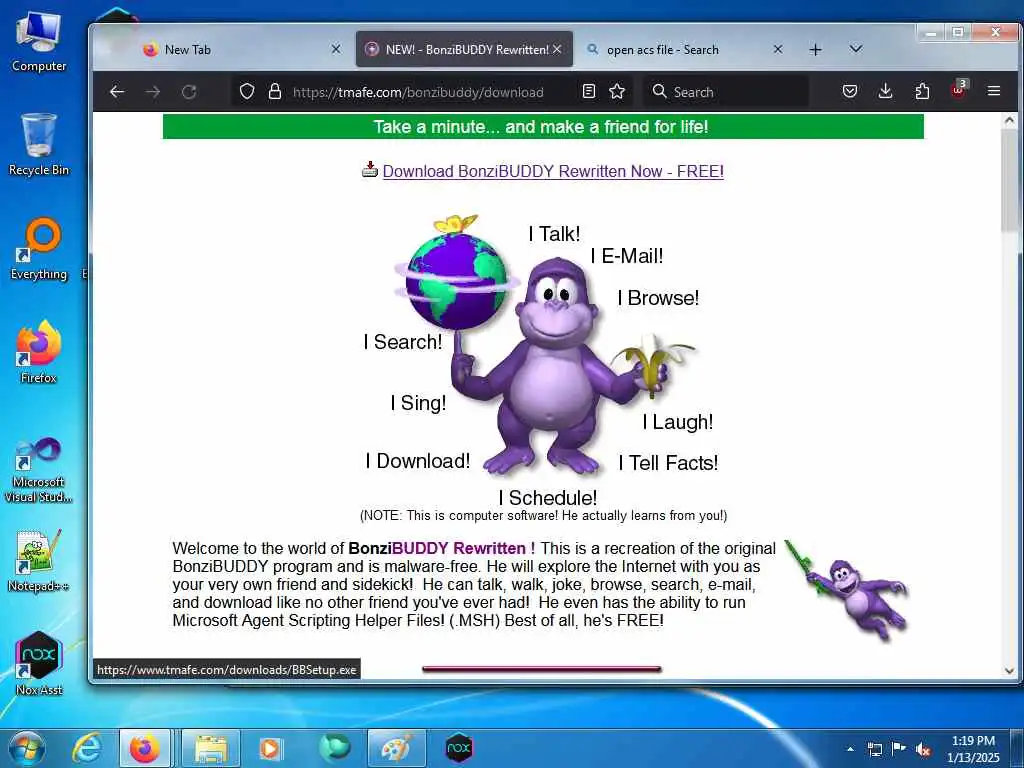Close the New Tab tab
1024x768 pixels.
click(336, 49)
